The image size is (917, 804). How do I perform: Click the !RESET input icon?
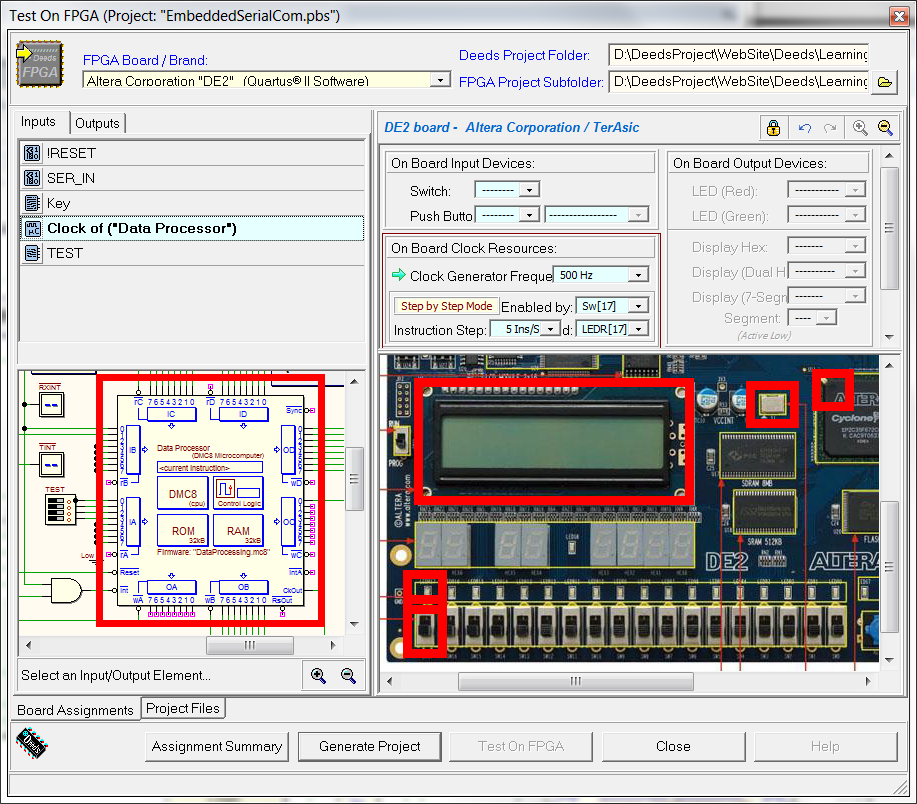pyautogui.click(x=32, y=153)
